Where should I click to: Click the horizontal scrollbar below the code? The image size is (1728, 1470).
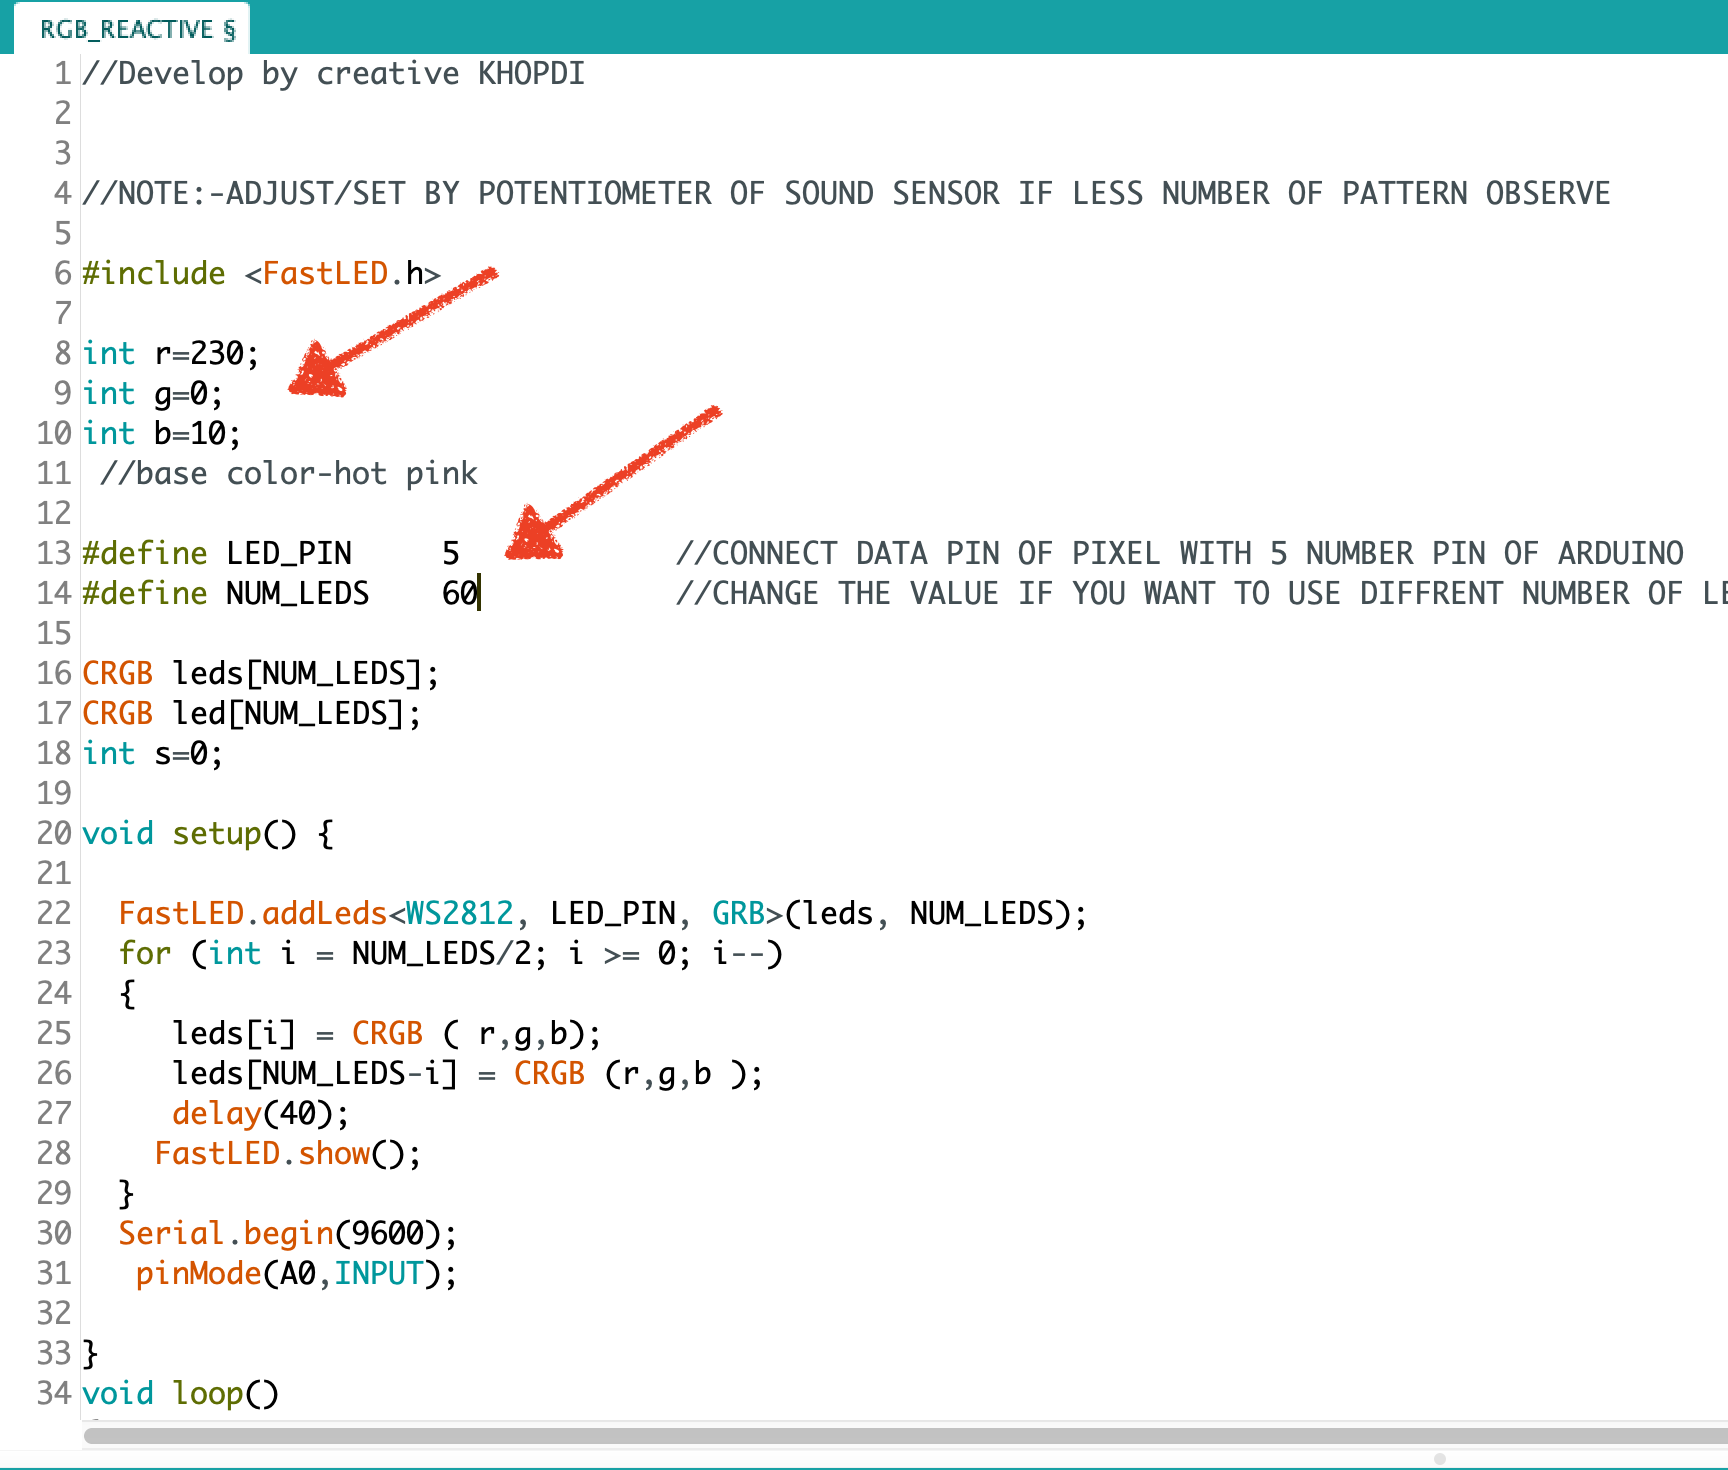pyautogui.click(x=905, y=1436)
